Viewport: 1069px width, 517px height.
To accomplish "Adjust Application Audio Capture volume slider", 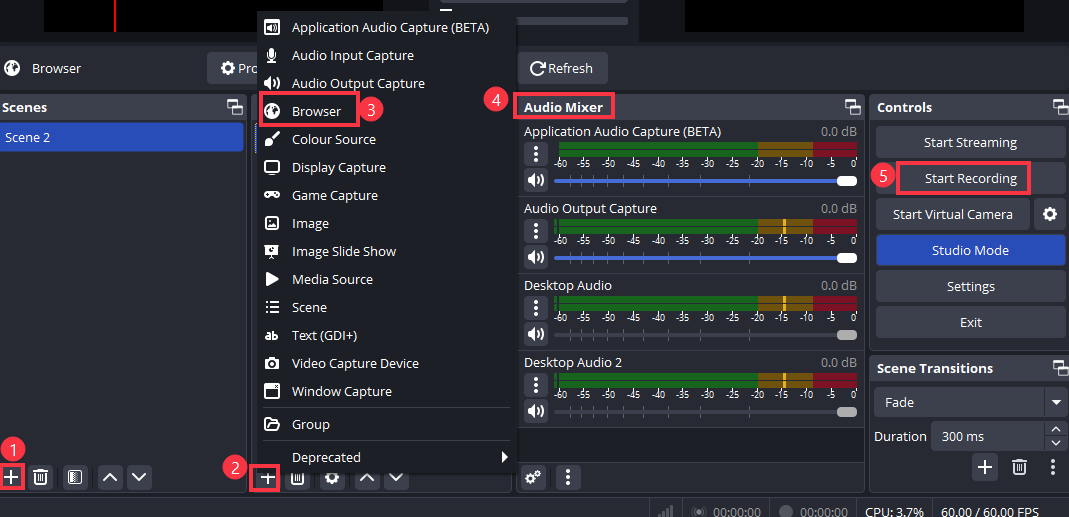I will point(706,181).
